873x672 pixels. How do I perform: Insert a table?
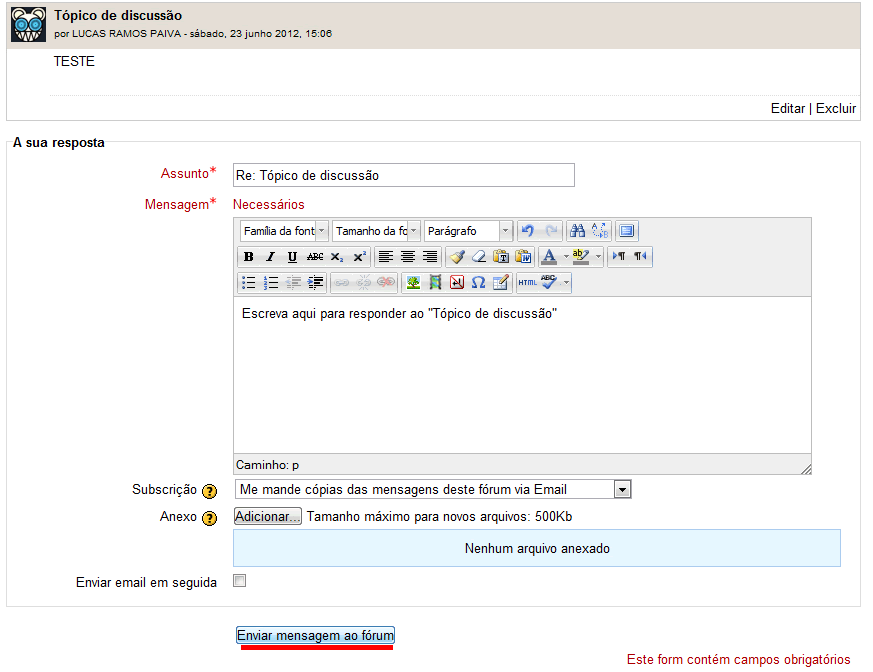click(x=501, y=283)
